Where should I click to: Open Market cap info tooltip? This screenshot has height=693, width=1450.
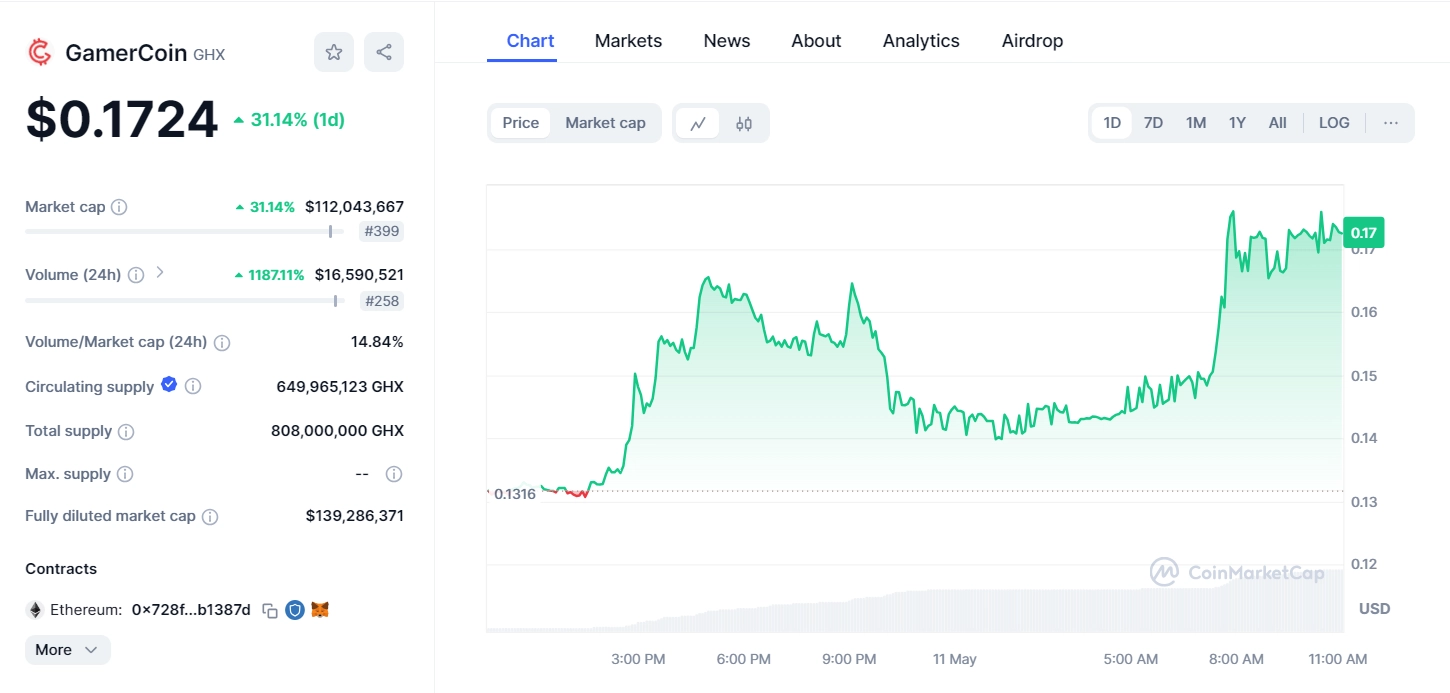[119, 207]
